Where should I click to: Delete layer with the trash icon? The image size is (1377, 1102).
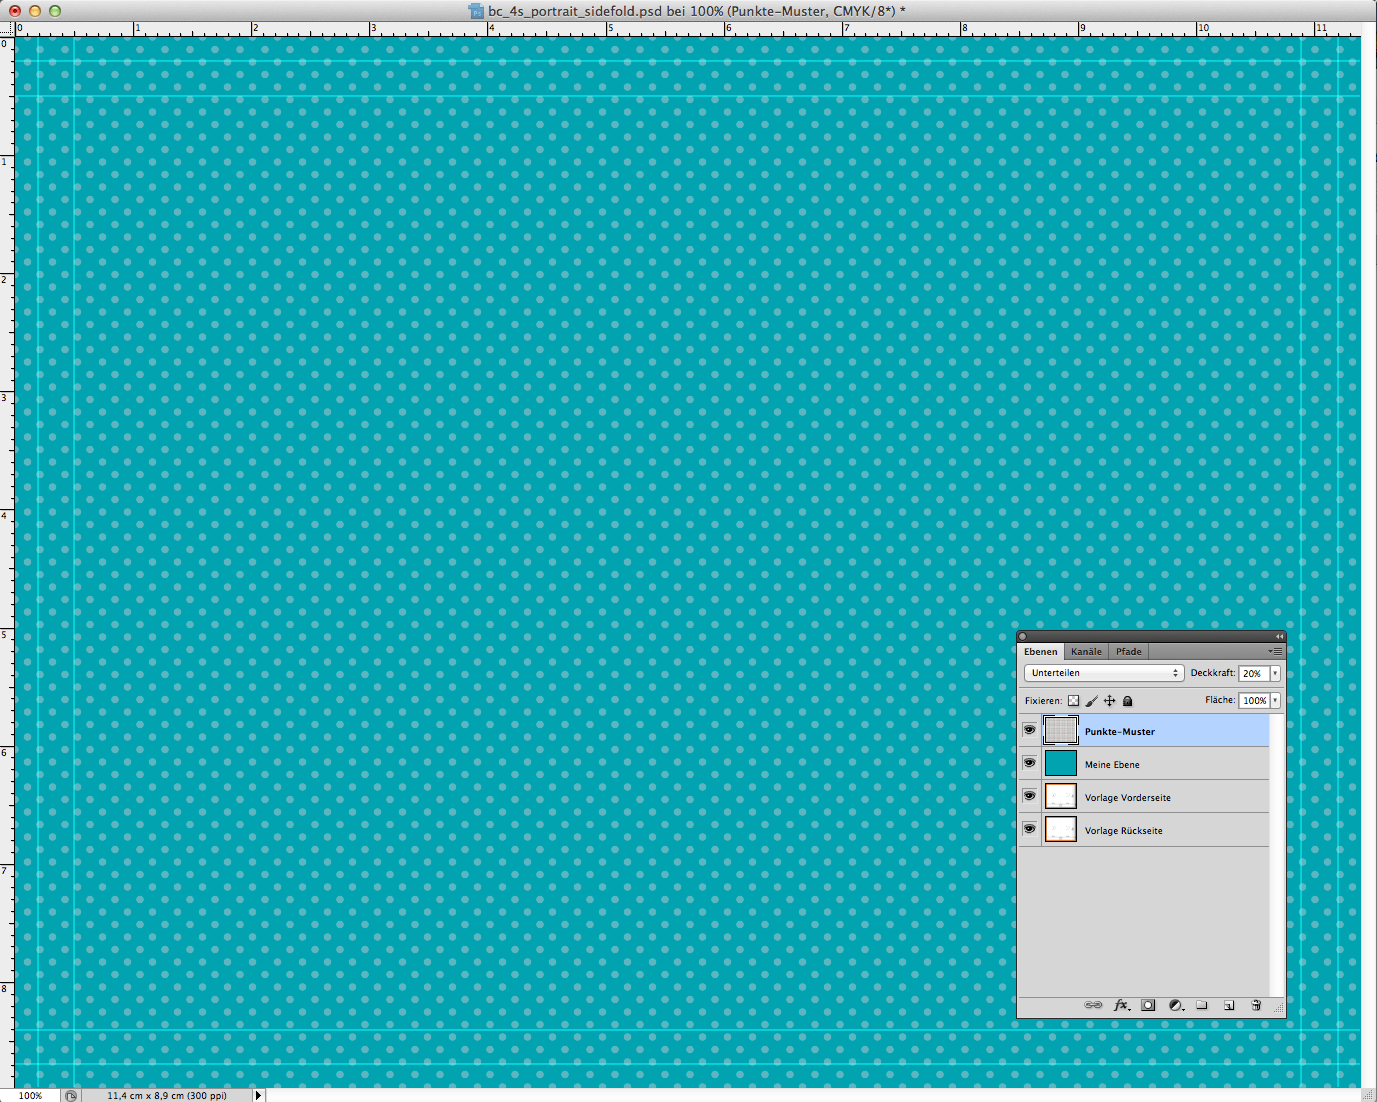coord(1256,1005)
